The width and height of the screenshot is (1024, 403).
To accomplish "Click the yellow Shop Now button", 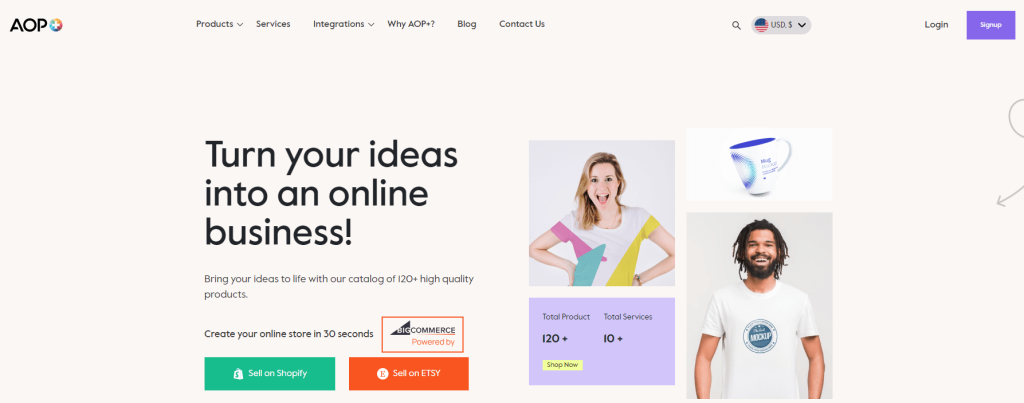I will tap(562, 365).
